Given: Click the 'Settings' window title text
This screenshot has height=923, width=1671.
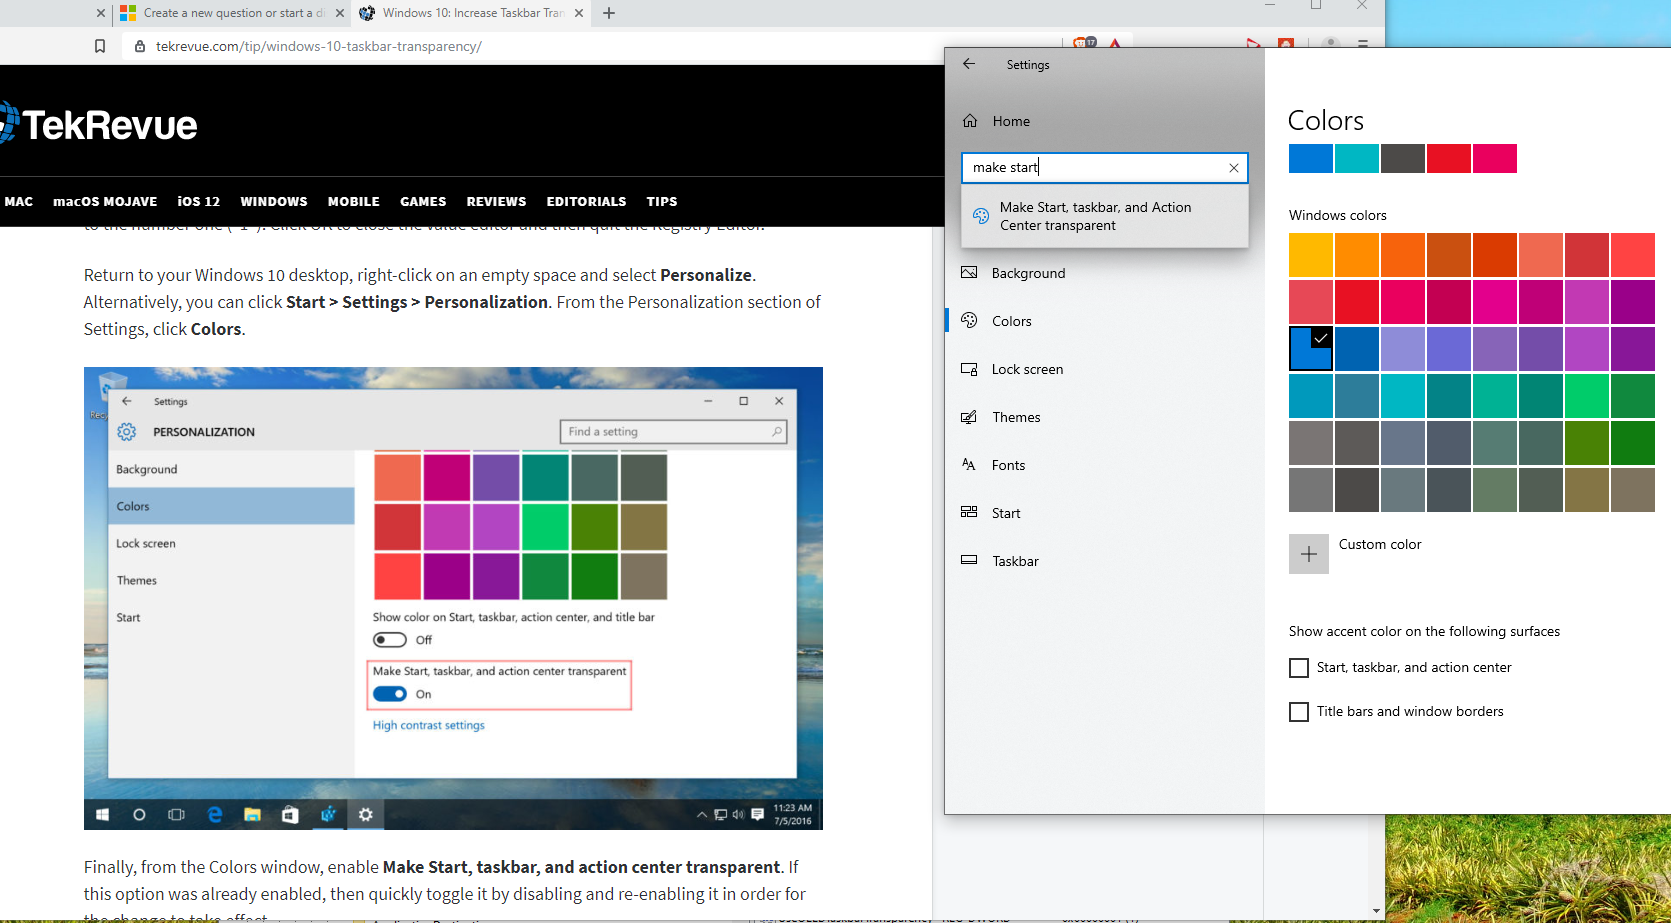Looking at the screenshot, I should point(1028,64).
